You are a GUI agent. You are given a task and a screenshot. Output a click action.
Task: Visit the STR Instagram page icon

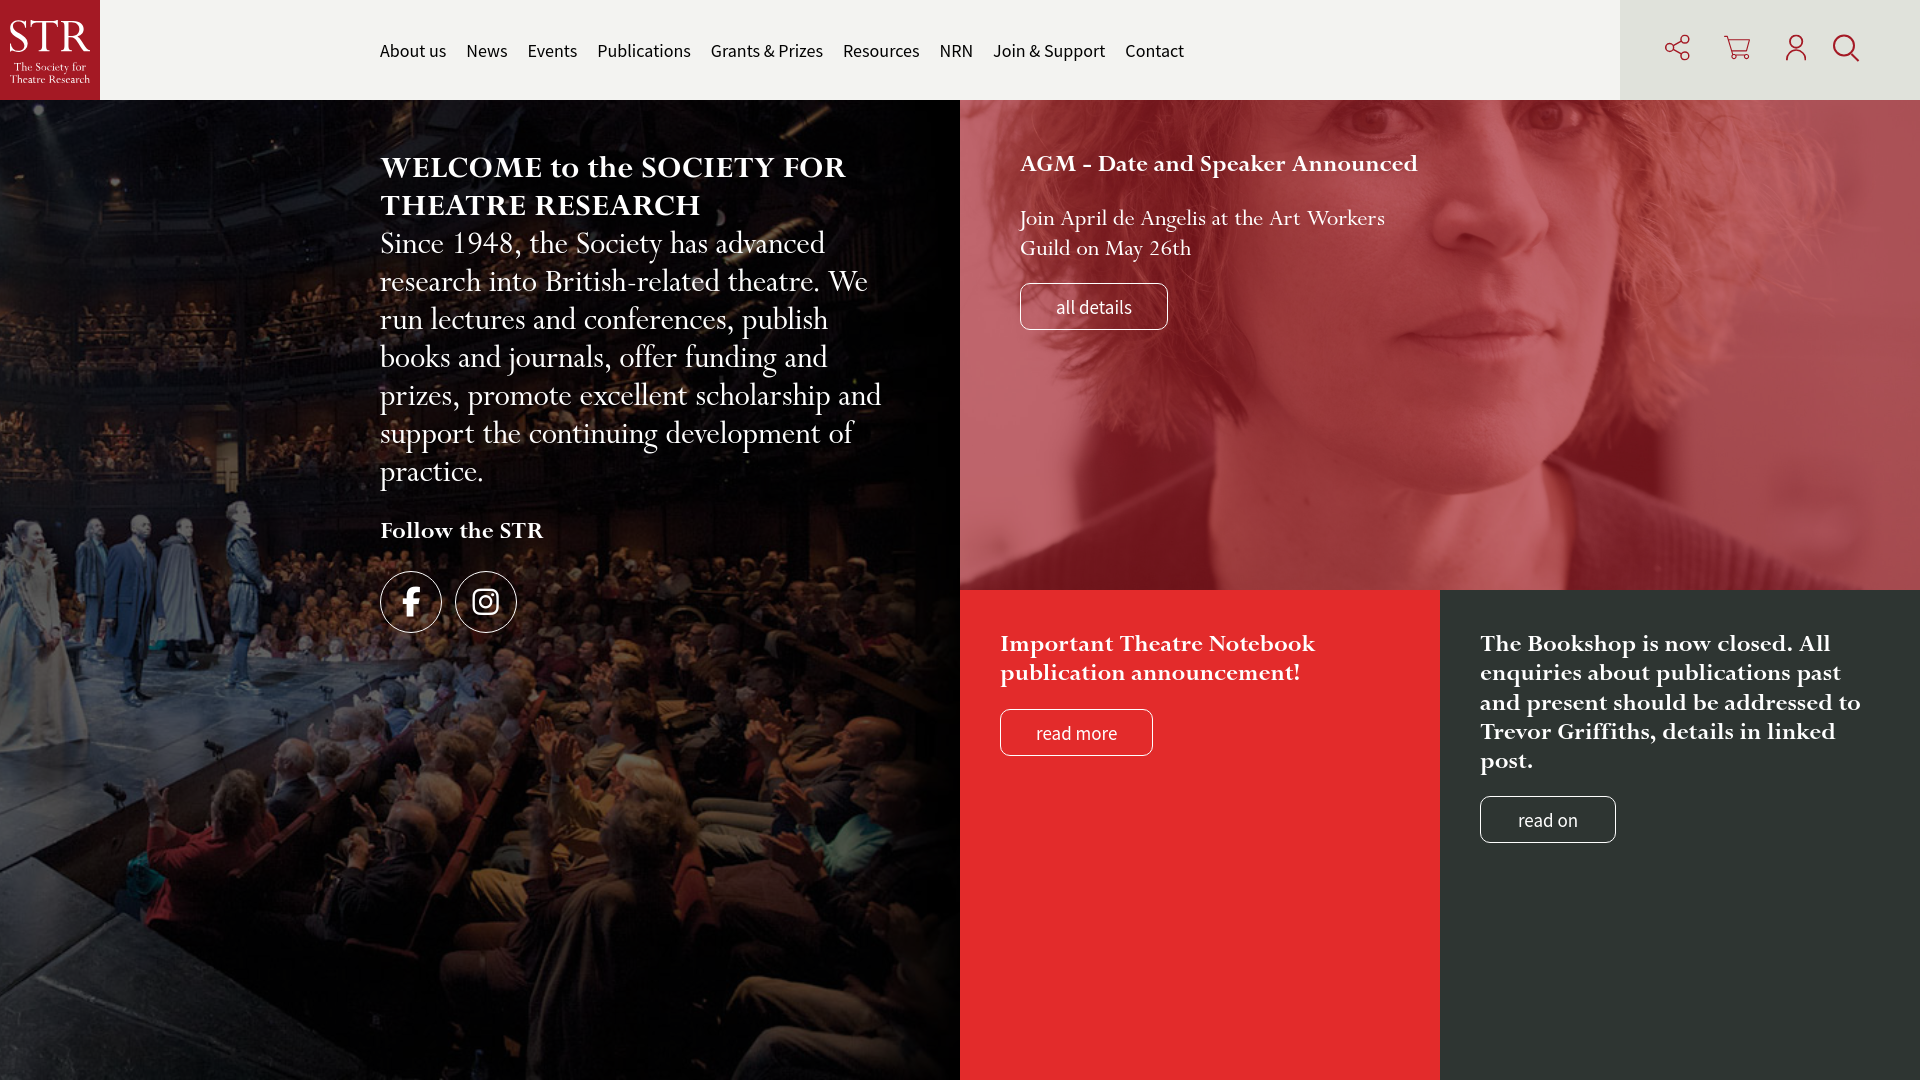(486, 602)
